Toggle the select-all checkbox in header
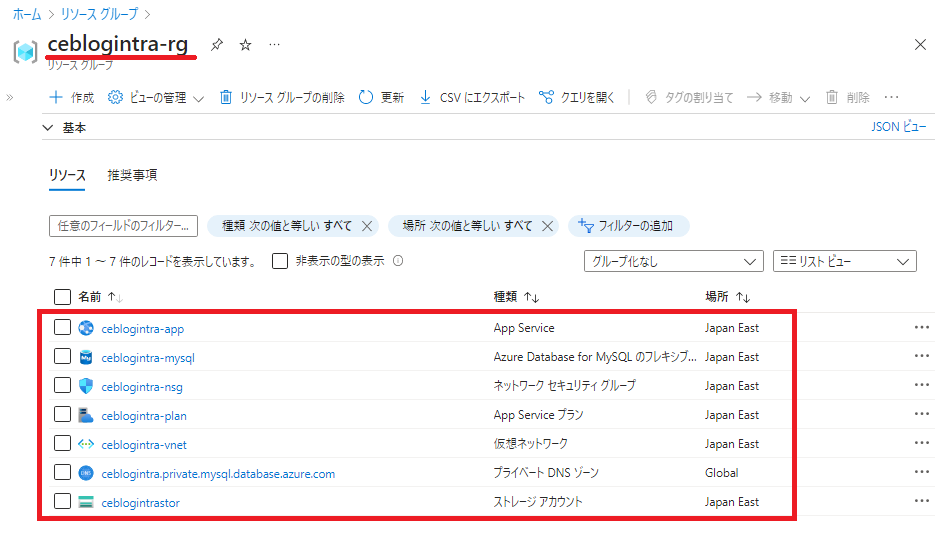 coord(62,297)
